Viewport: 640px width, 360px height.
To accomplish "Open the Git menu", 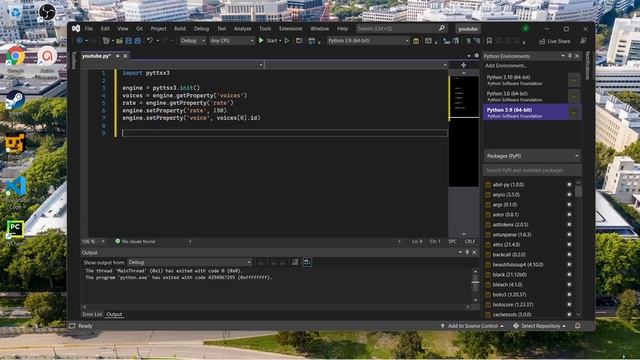I will (139, 29).
